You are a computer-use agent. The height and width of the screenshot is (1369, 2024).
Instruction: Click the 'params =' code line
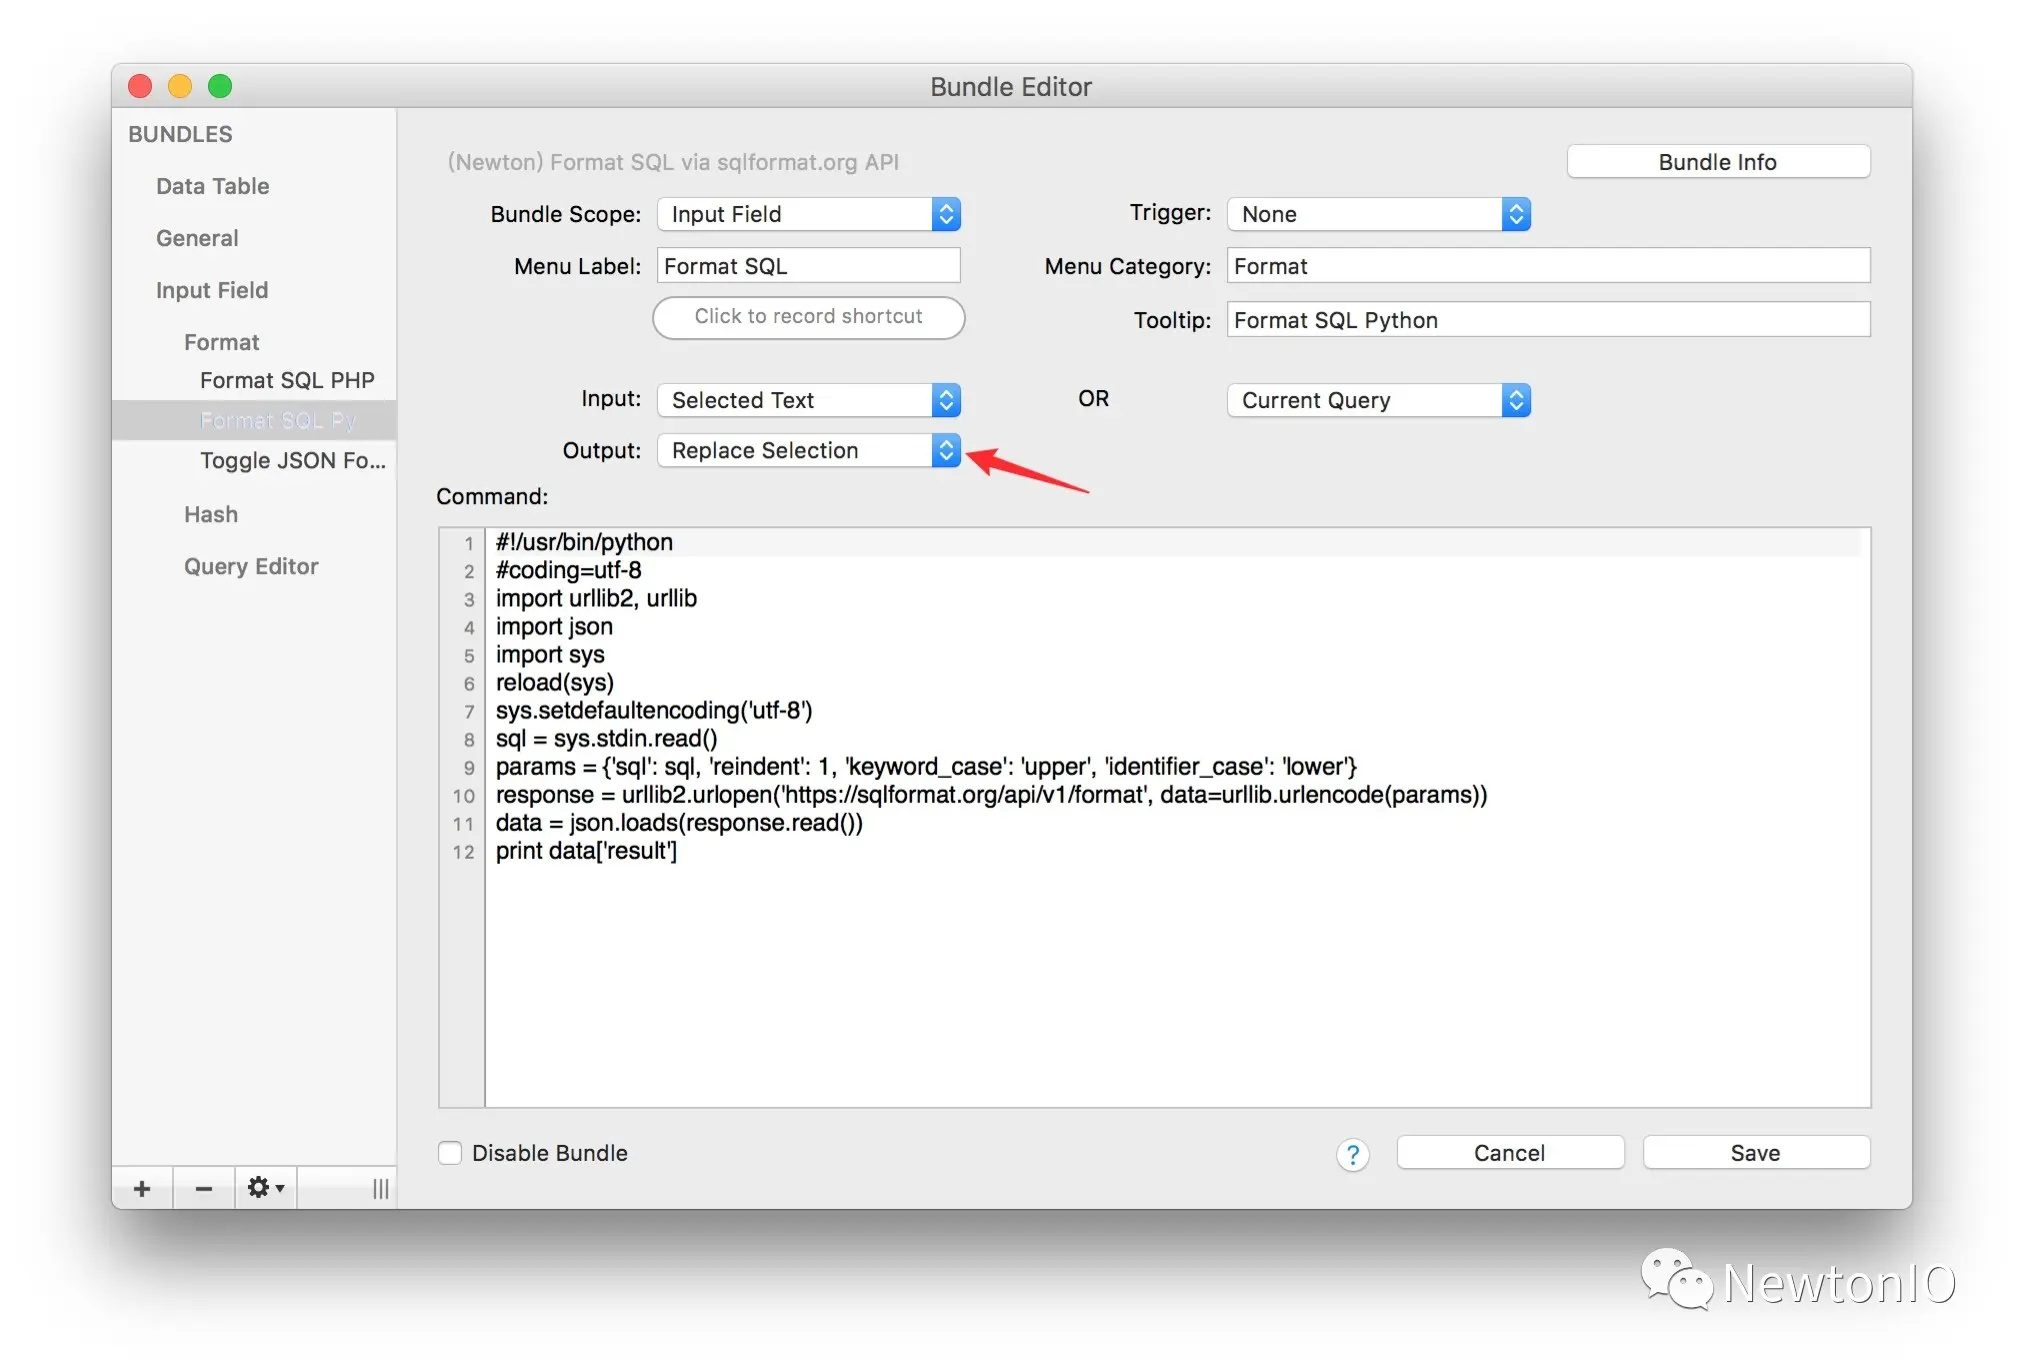pos(926,766)
